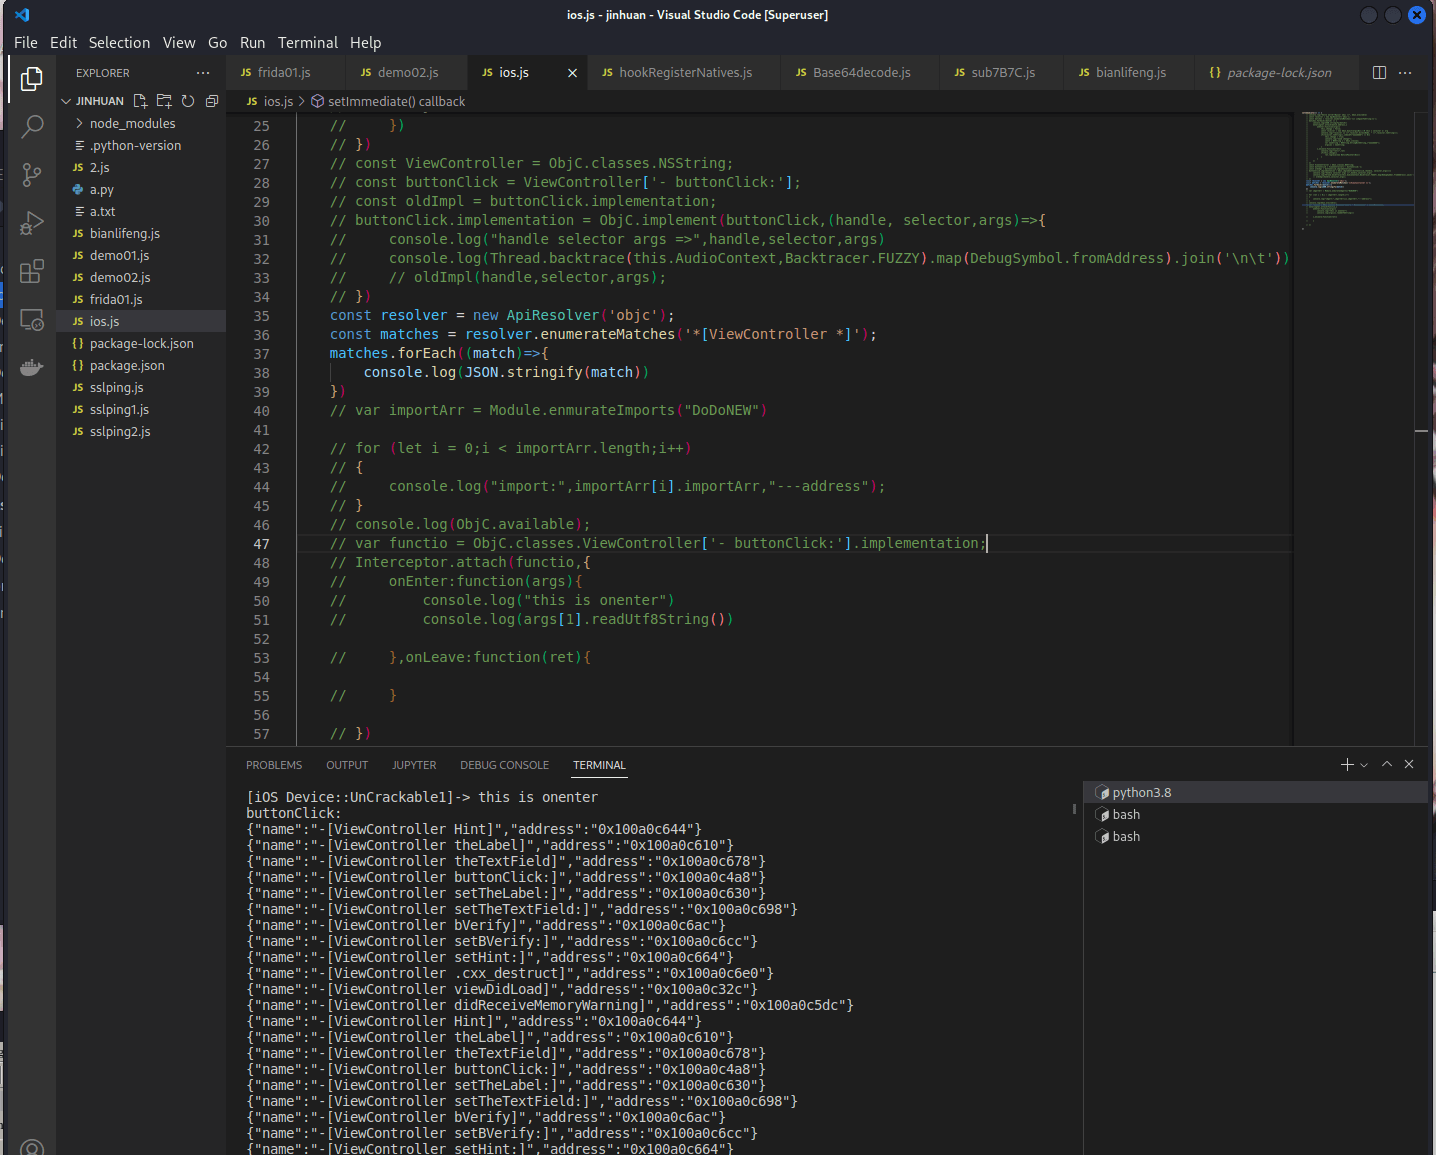
Task: Open Explorer views and more actions menu
Action: 203,73
